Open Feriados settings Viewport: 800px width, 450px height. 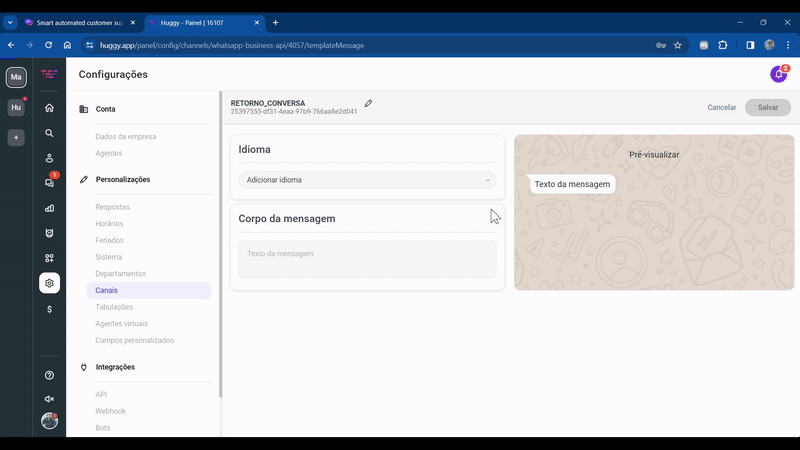[109, 240]
